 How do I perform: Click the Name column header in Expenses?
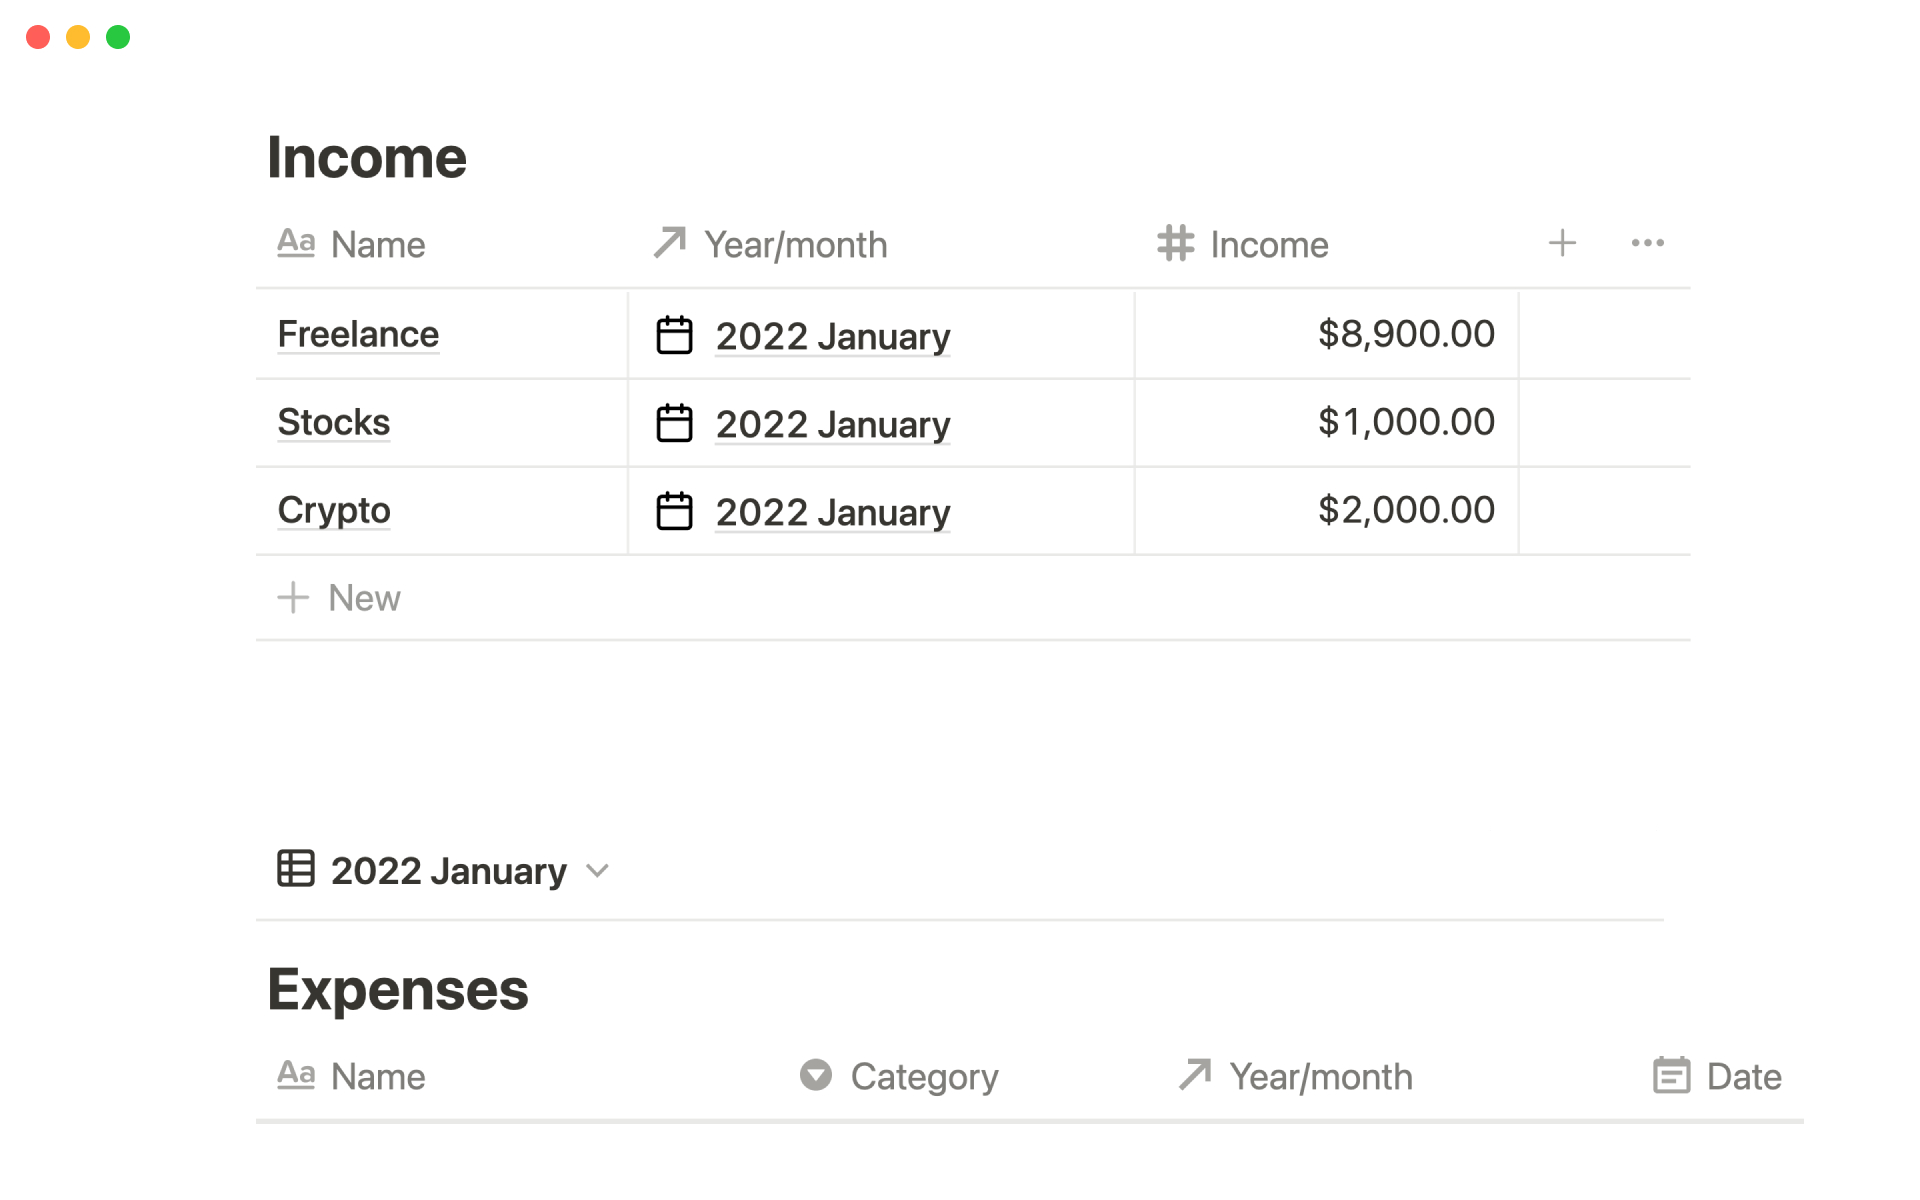377,1077
